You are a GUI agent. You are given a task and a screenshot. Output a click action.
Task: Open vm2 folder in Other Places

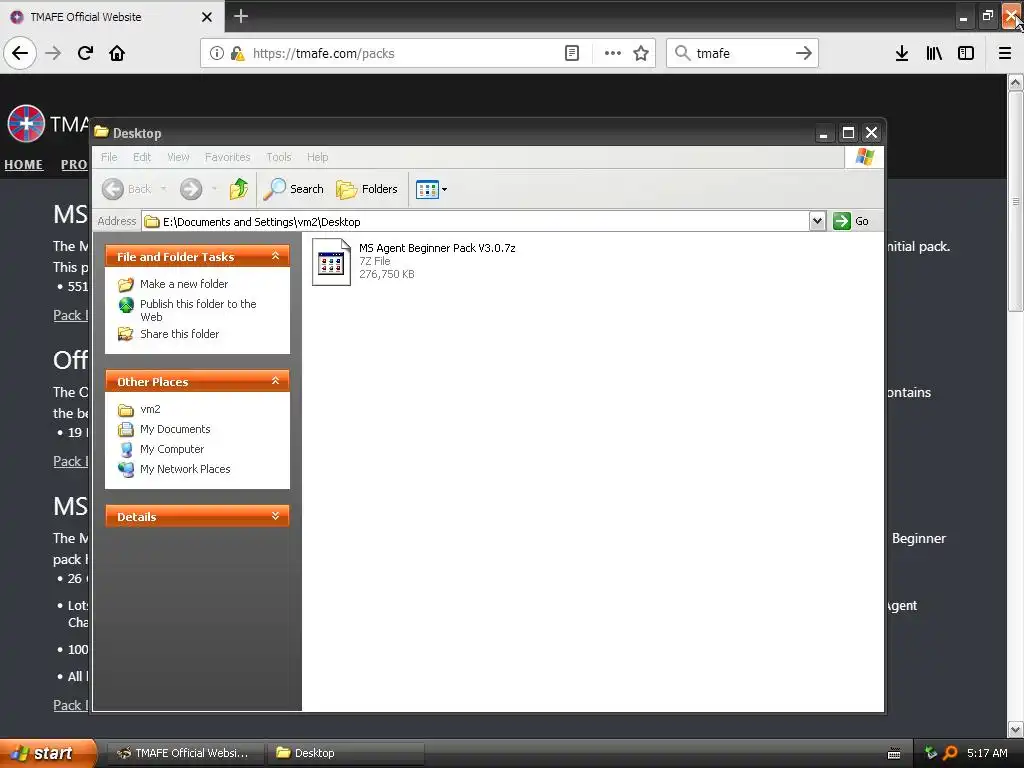pyautogui.click(x=140, y=409)
